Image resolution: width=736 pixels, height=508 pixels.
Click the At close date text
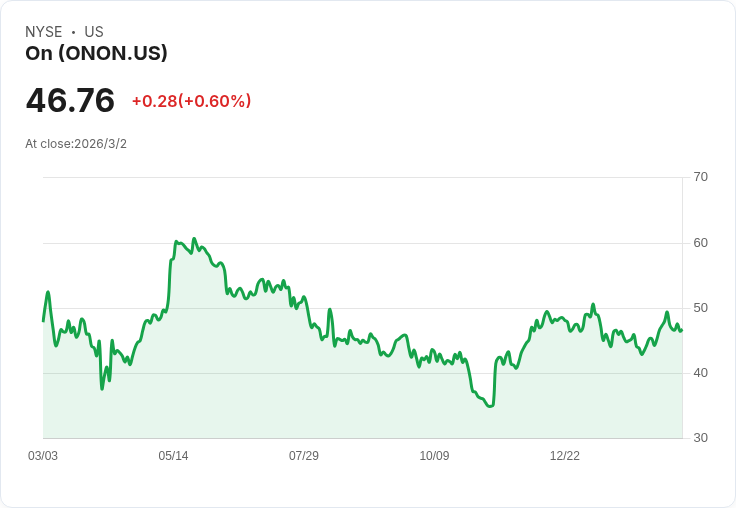point(76,144)
